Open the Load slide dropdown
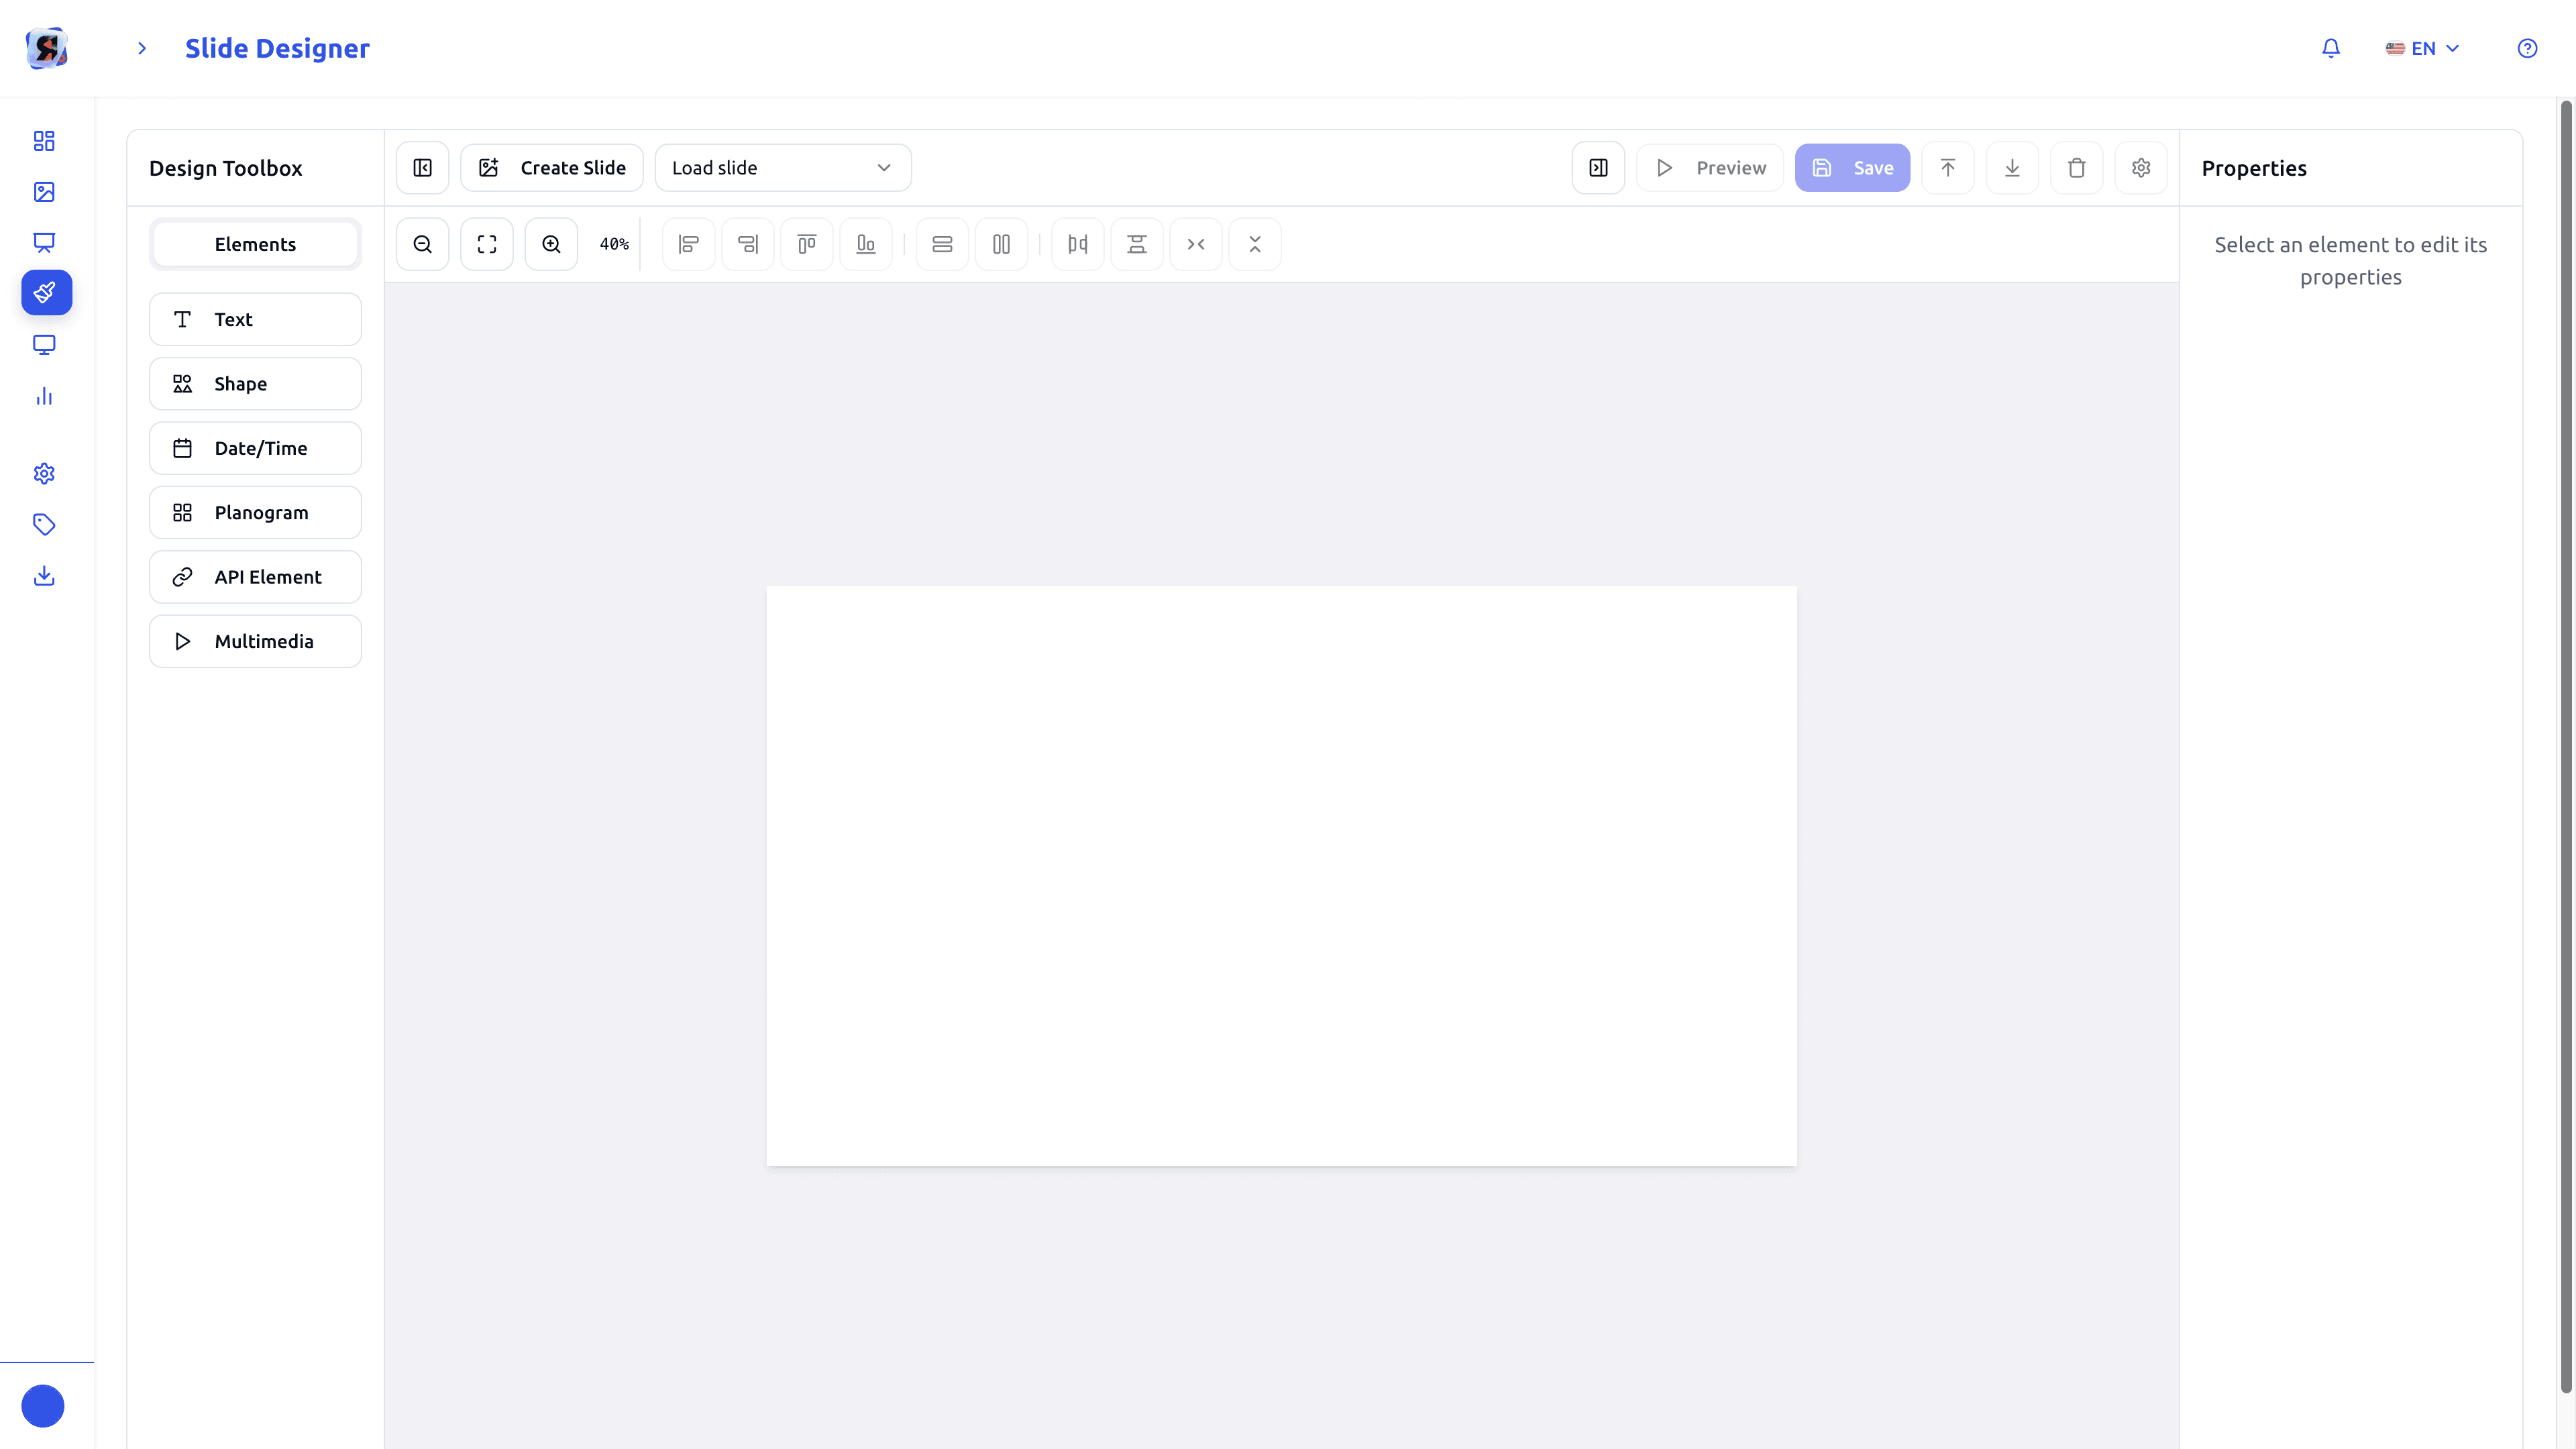Viewport: 2576px width, 1449px height. point(782,168)
